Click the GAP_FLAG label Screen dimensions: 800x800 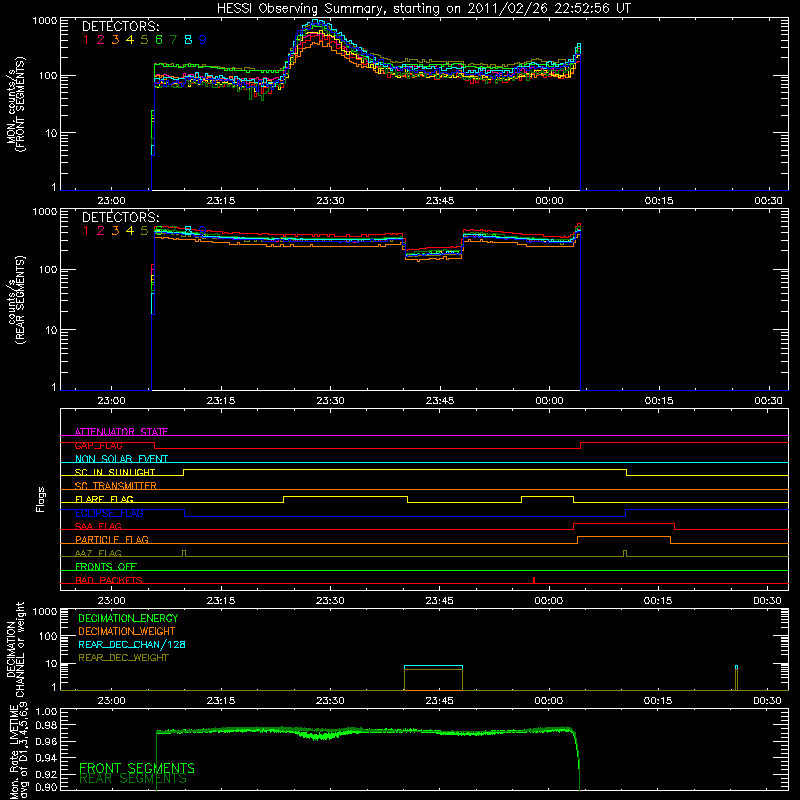pos(98,445)
